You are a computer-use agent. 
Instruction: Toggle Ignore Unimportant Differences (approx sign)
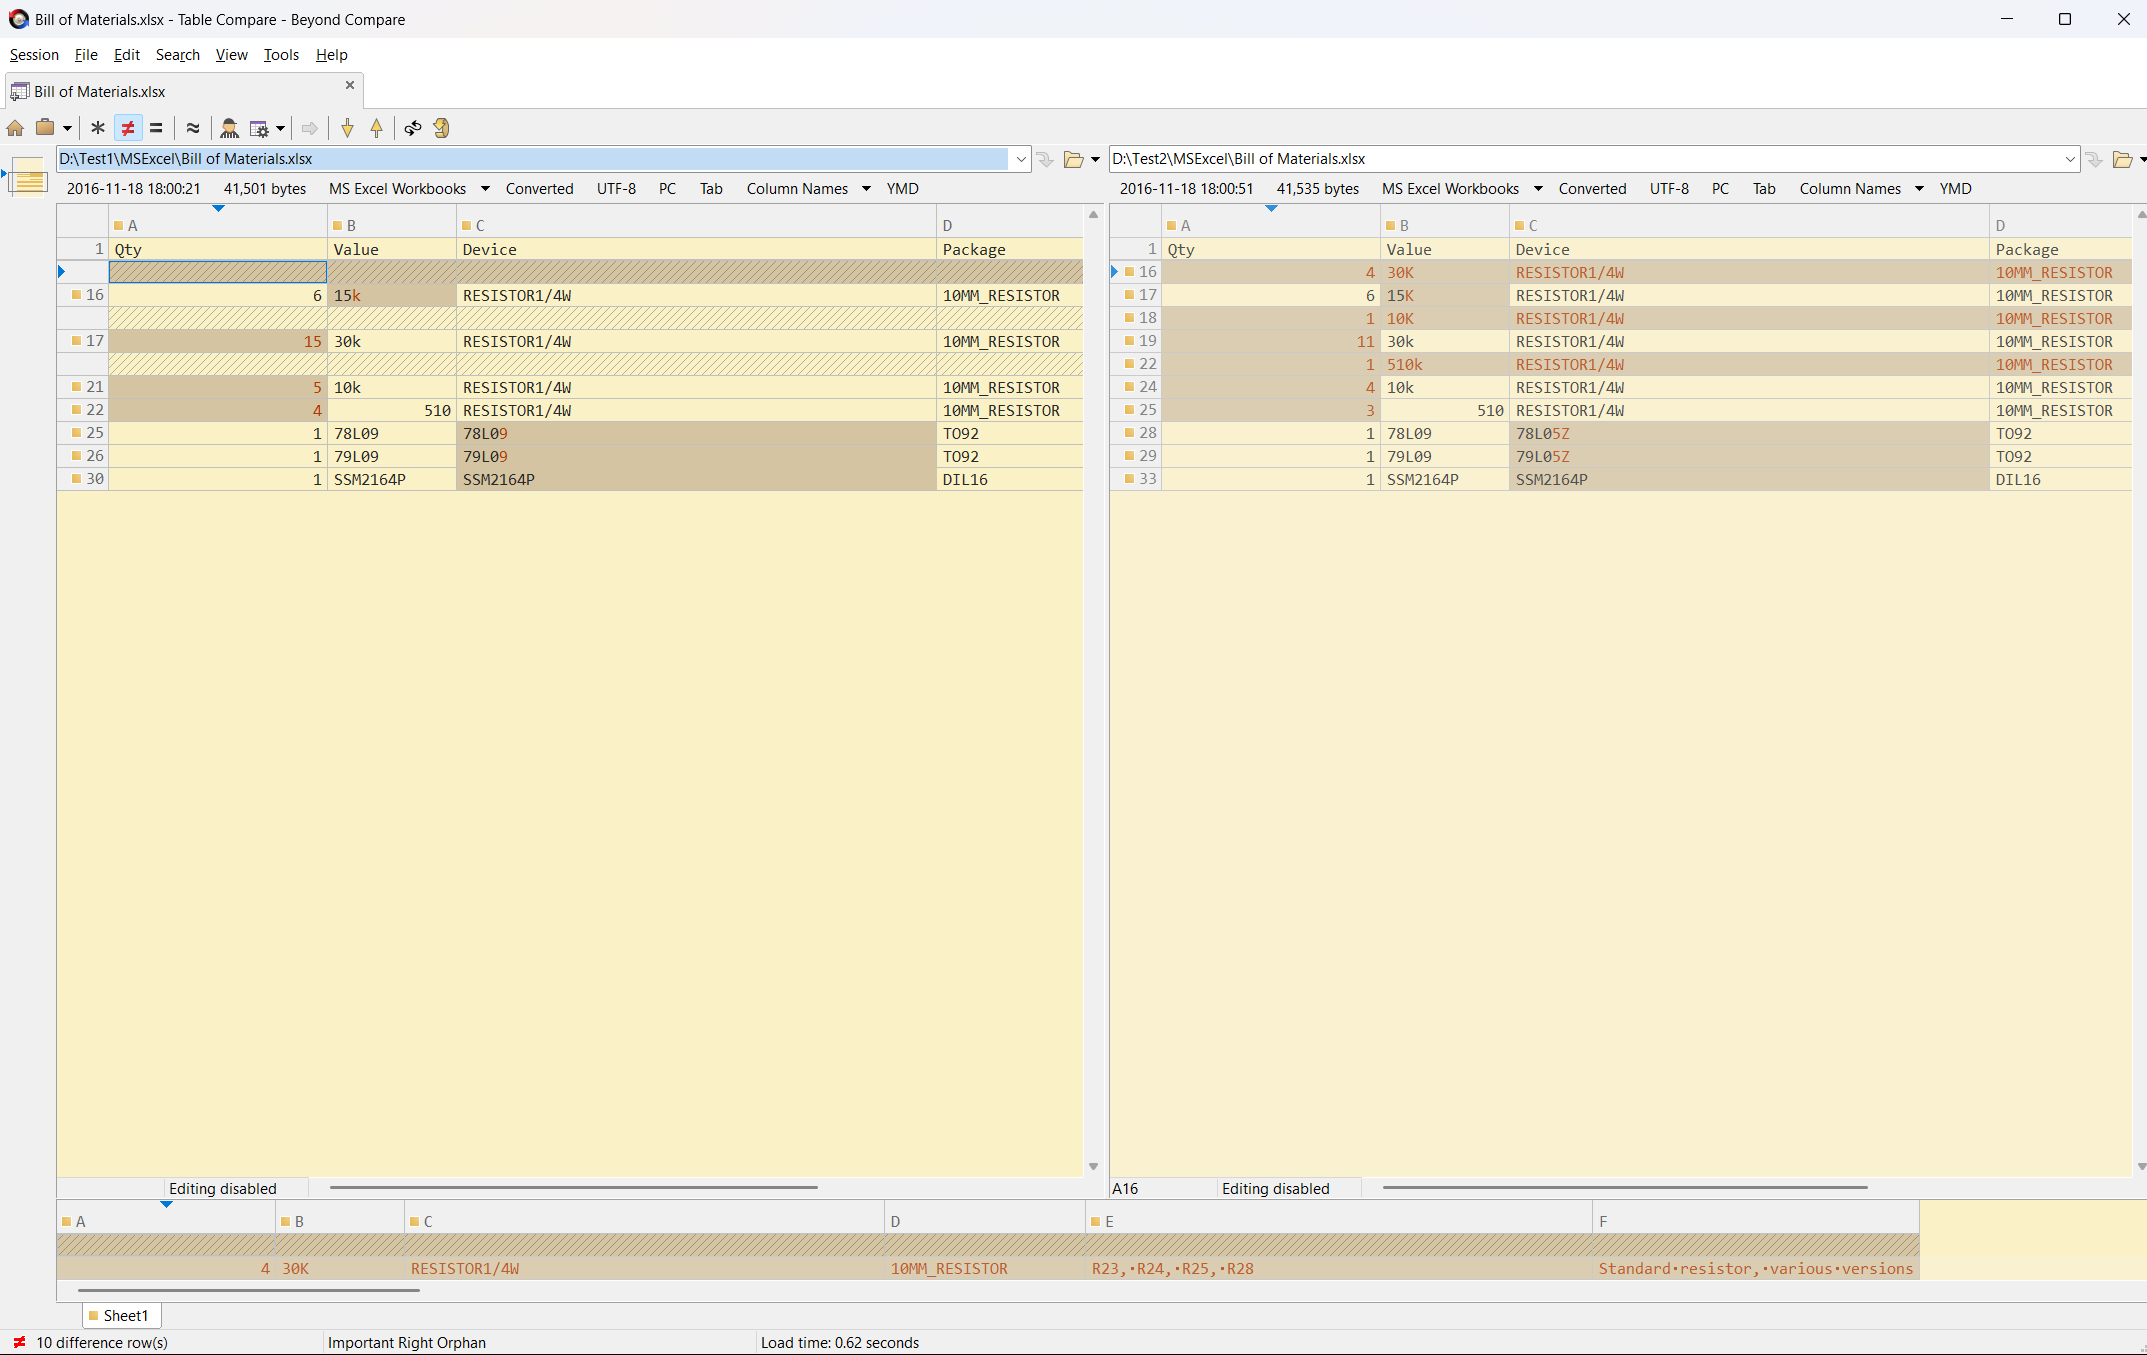pyautogui.click(x=193, y=128)
